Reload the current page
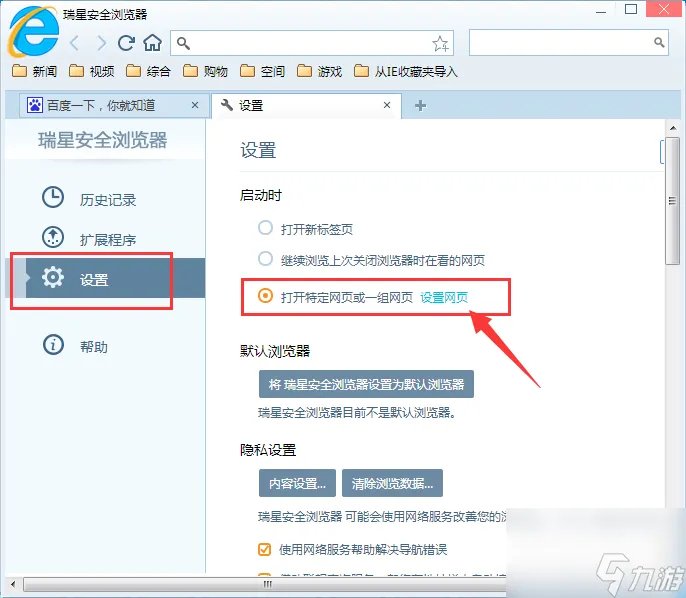686x598 pixels. [x=126, y=43]
